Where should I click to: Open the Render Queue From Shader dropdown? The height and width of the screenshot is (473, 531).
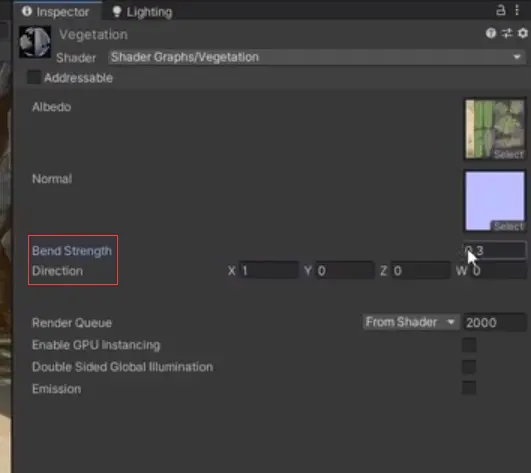tap(411, 322)
